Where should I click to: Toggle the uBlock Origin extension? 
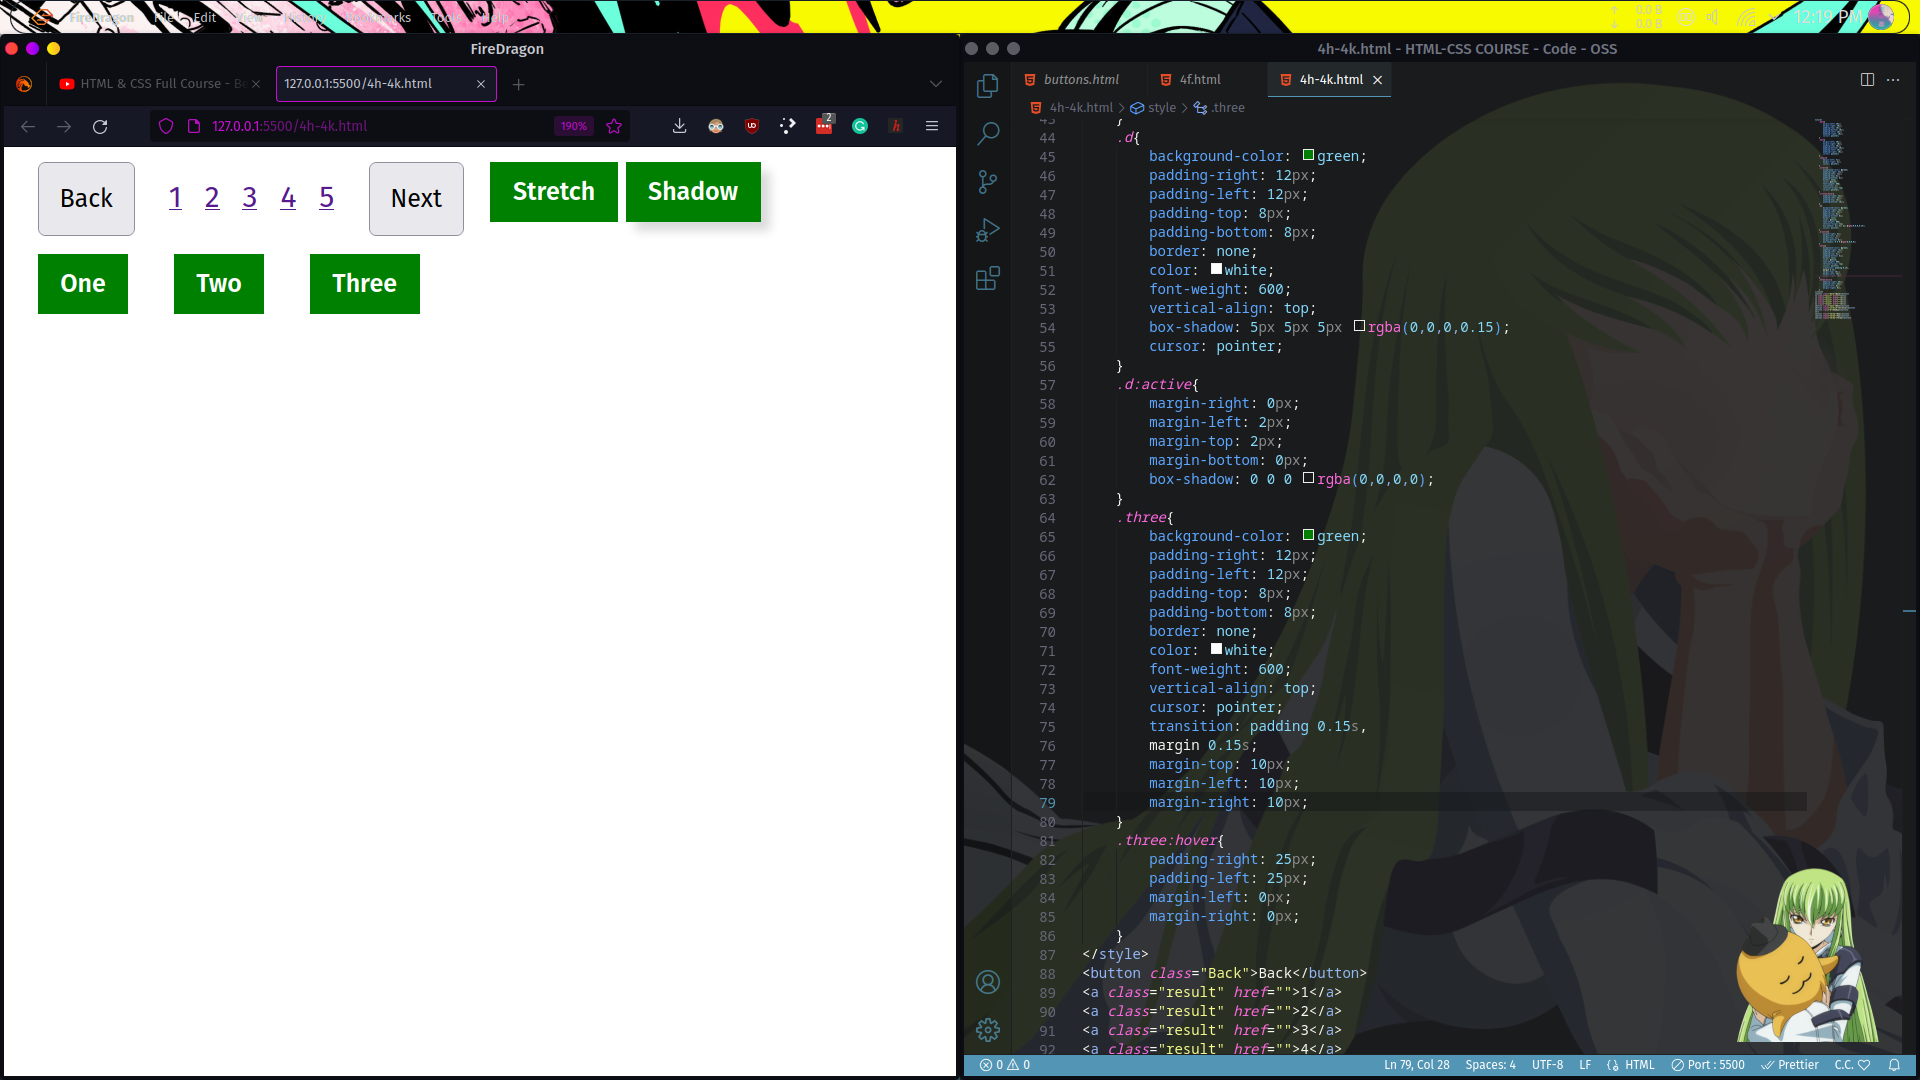coord(751,126)
